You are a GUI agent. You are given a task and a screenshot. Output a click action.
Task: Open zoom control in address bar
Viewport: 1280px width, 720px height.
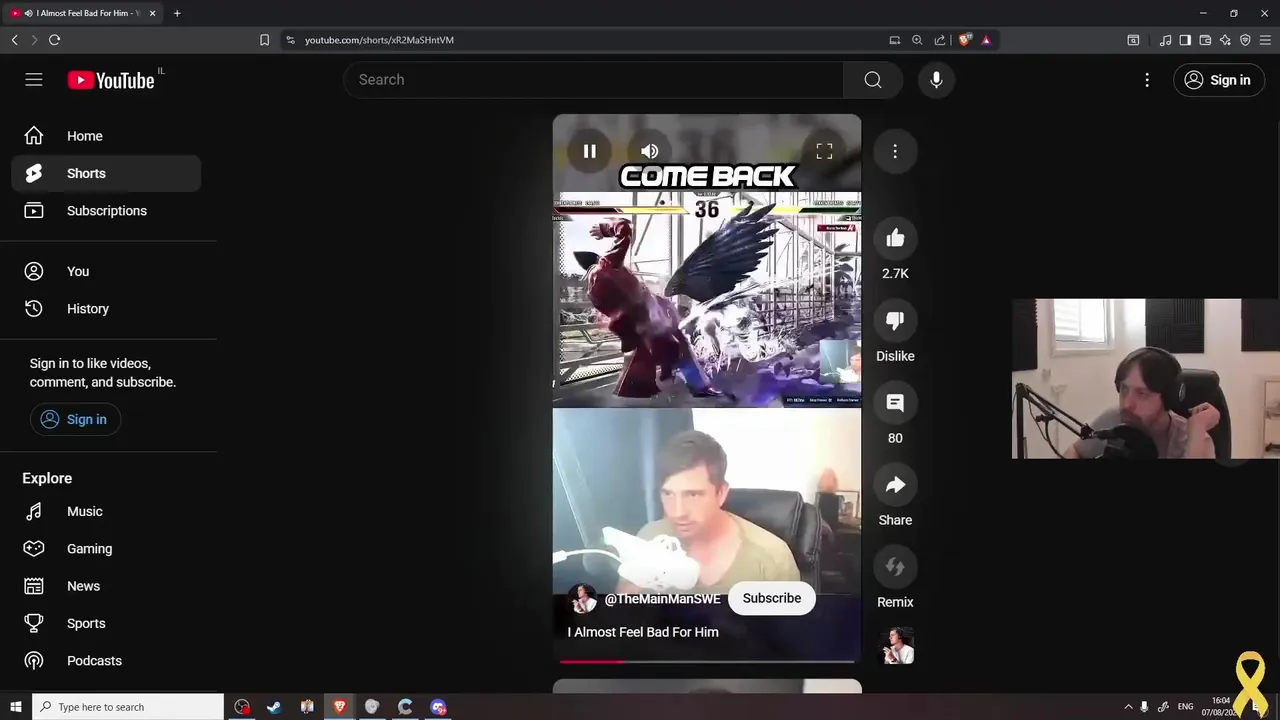click(917, 40)
